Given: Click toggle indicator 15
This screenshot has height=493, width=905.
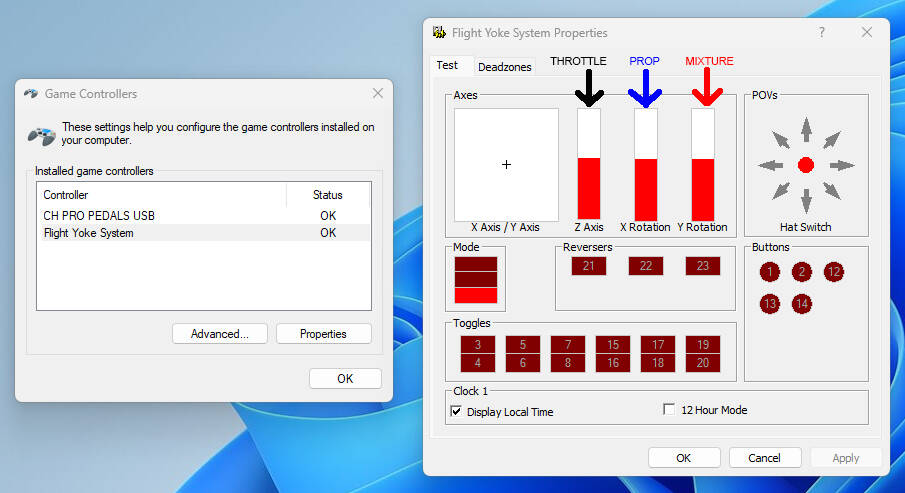Looking at the screenshot, I should 613,345.
